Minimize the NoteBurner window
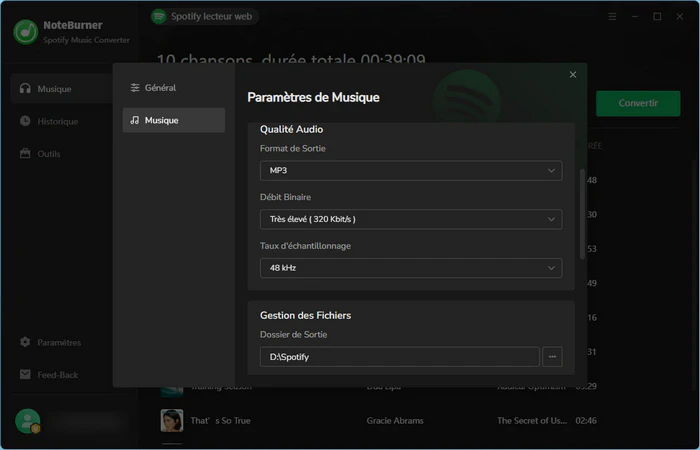Image resolution: width=700 pixels, height=450 pixels. pos(635,17)
